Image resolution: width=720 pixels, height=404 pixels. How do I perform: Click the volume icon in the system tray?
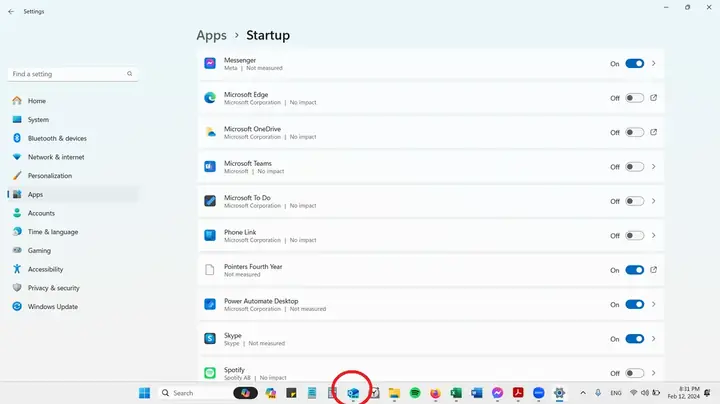(x=645, y=393)
